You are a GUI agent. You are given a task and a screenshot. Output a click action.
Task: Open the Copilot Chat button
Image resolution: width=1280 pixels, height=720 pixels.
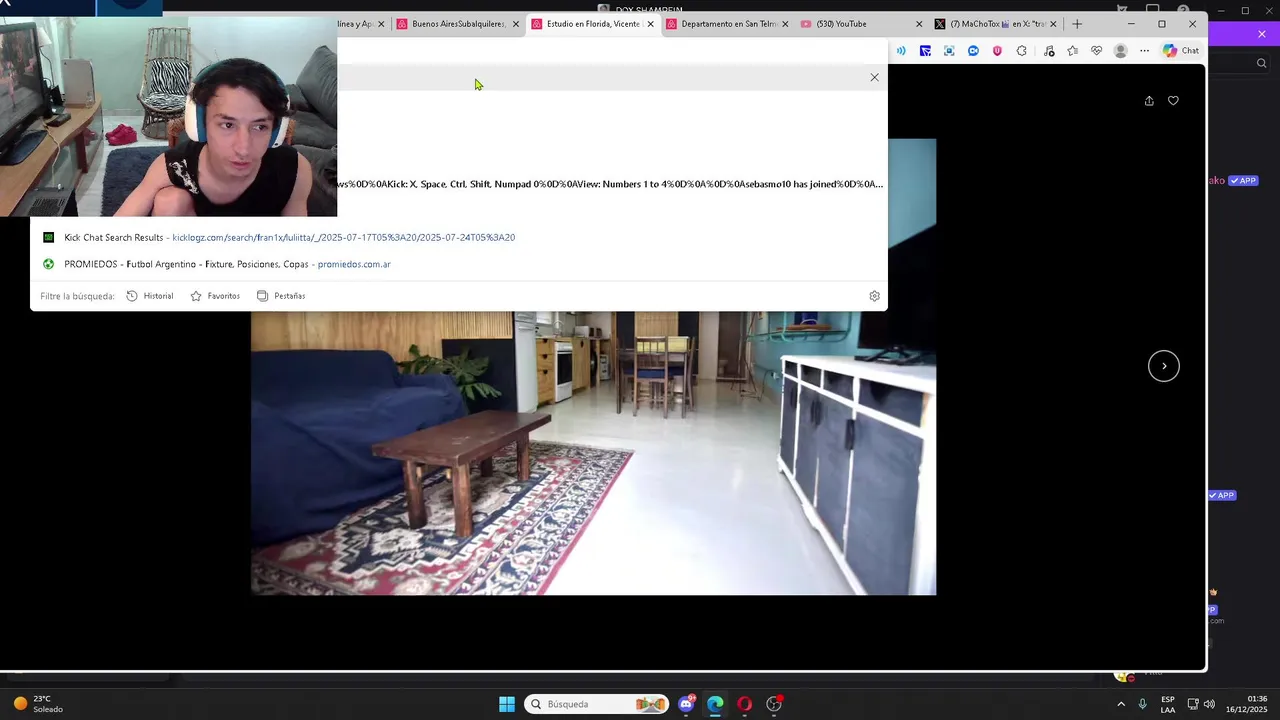pyautogui.click(x=1181, y=51)
